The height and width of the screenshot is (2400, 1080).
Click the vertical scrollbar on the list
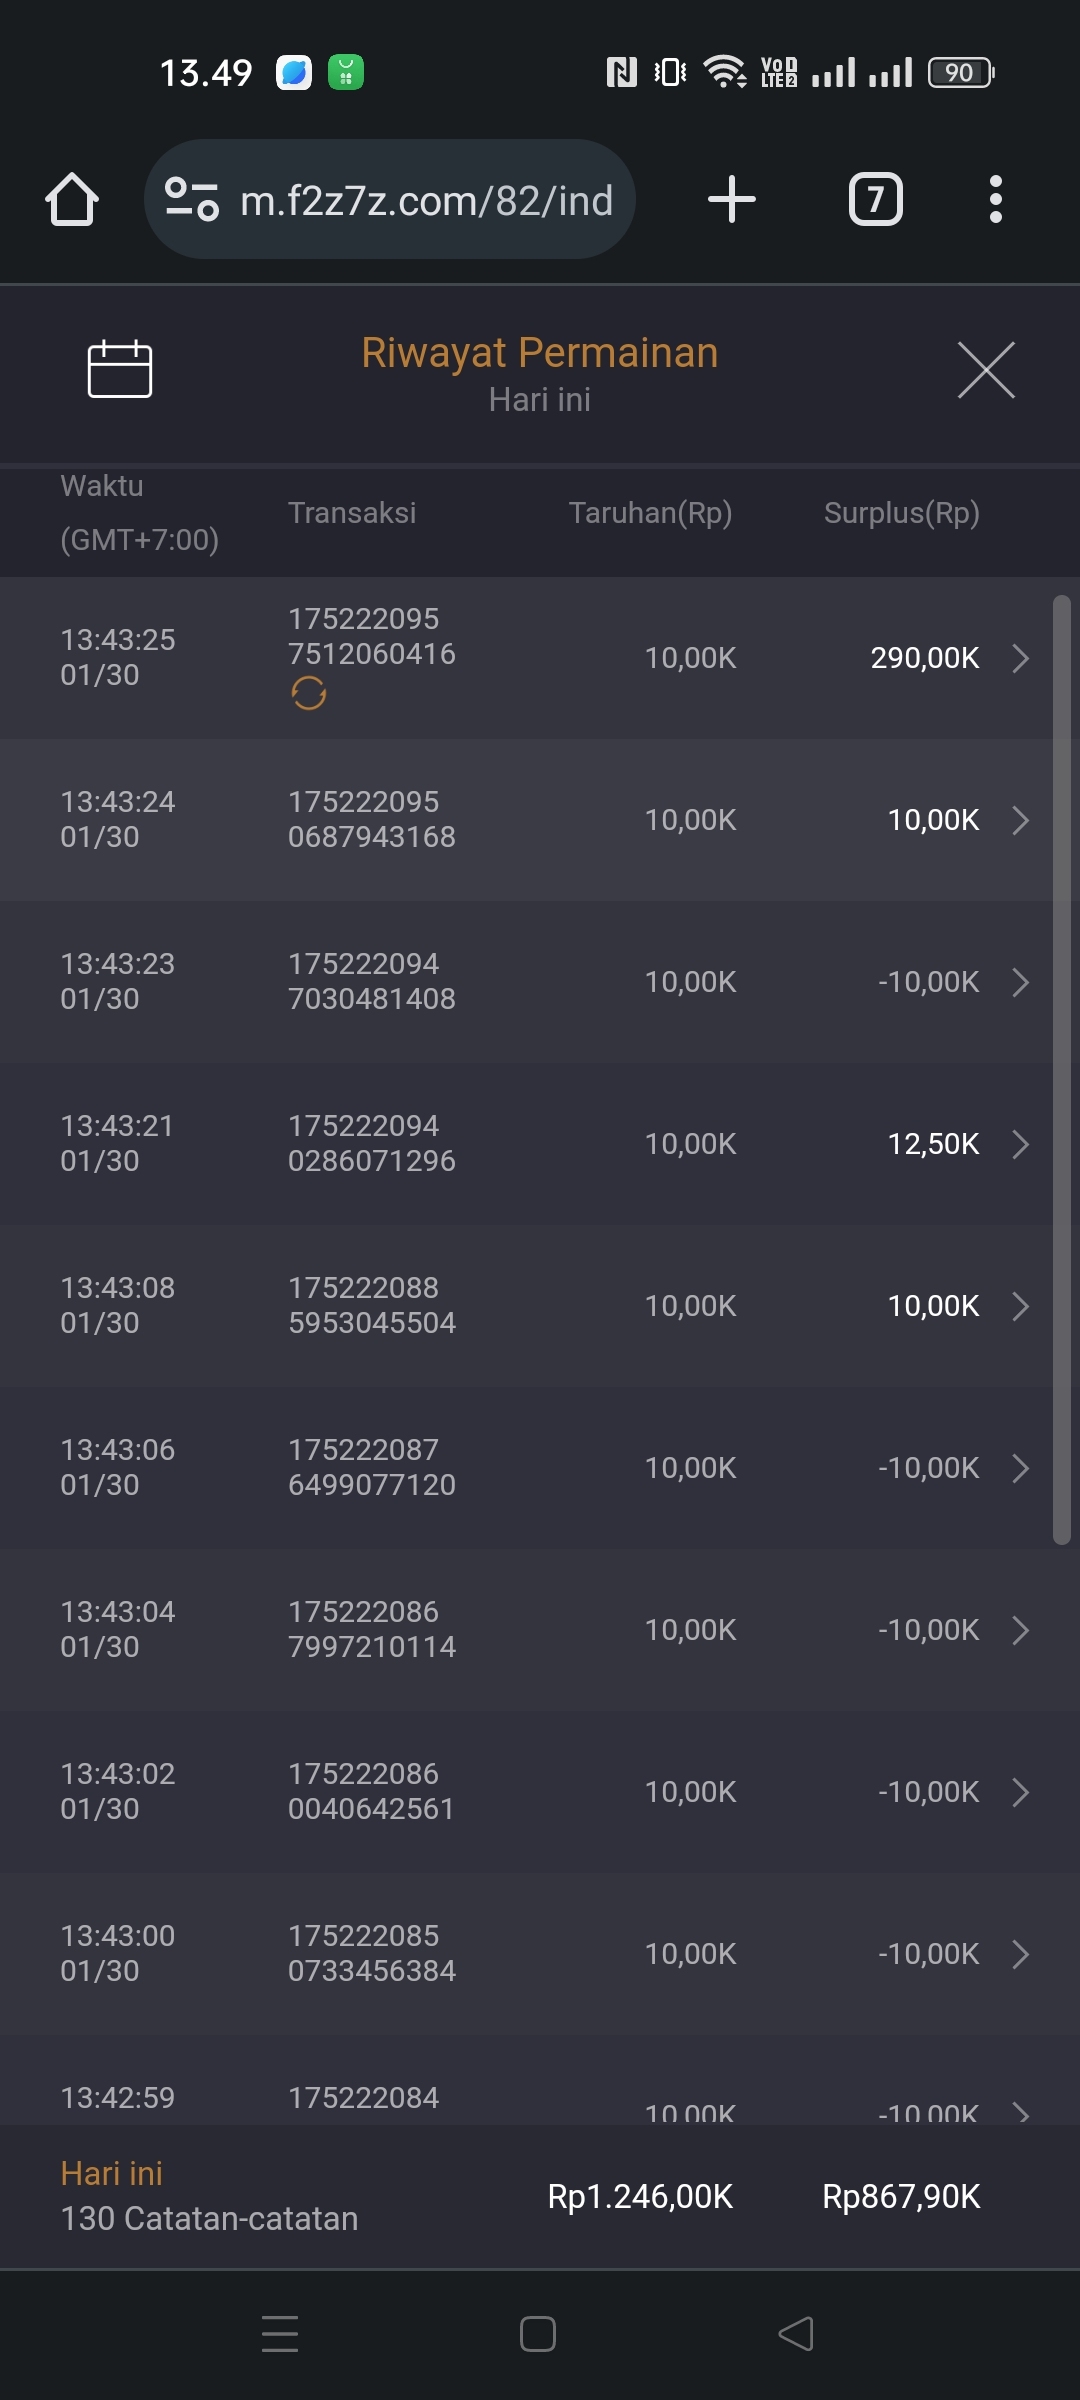(x=1061, y=1070)
